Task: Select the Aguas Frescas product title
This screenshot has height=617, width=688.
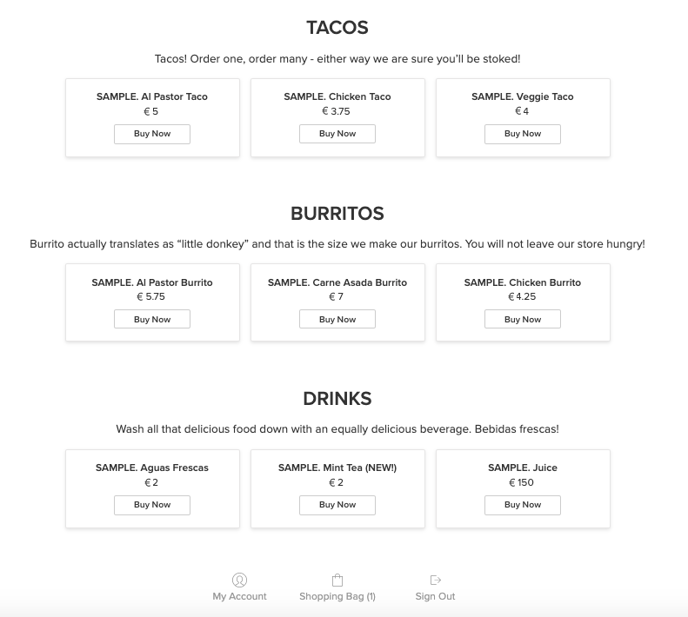Action: (152, 468)
